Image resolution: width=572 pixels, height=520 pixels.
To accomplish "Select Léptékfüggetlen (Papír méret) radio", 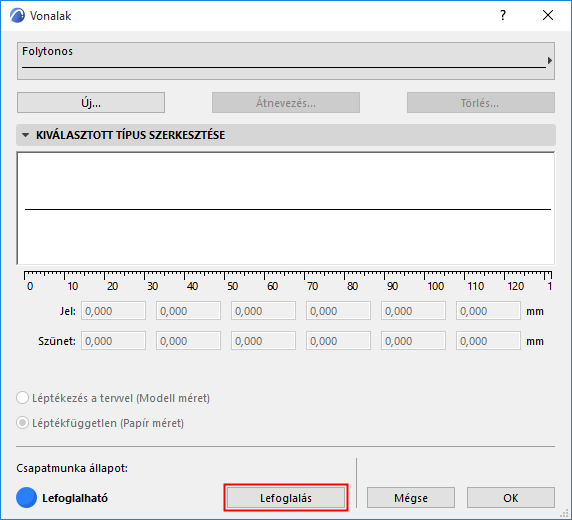I will point(22,423).
